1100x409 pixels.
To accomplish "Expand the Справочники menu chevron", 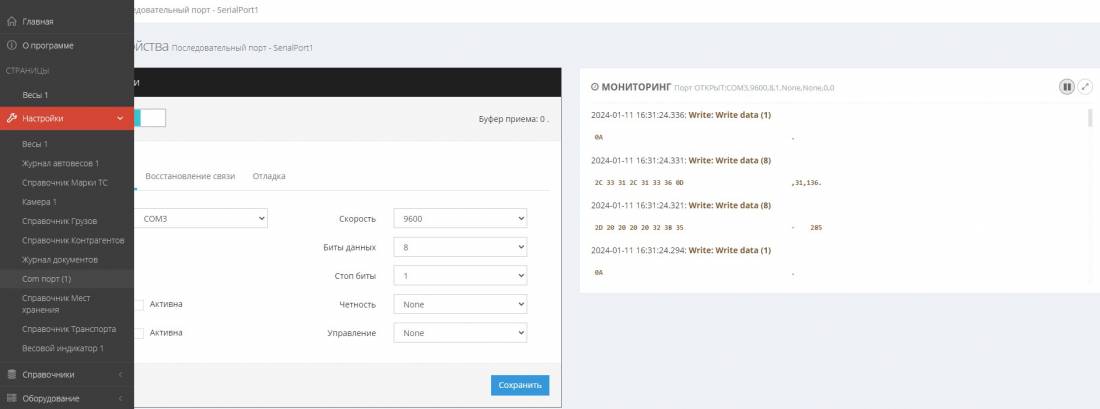I will (x=120, y=375).
